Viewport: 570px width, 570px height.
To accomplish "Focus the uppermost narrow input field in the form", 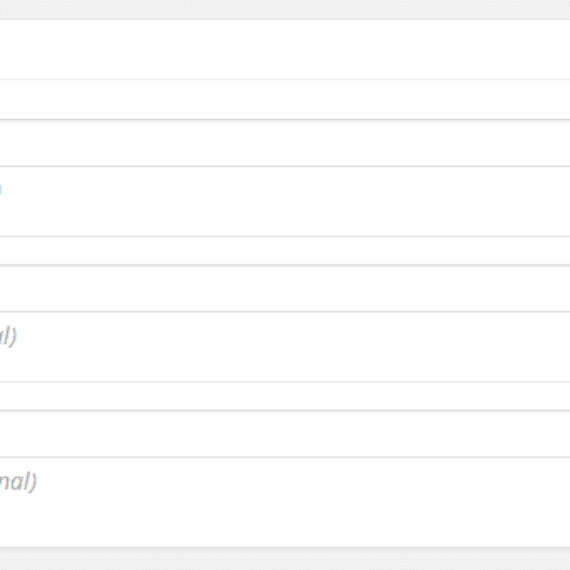I will tap(285, 99).
